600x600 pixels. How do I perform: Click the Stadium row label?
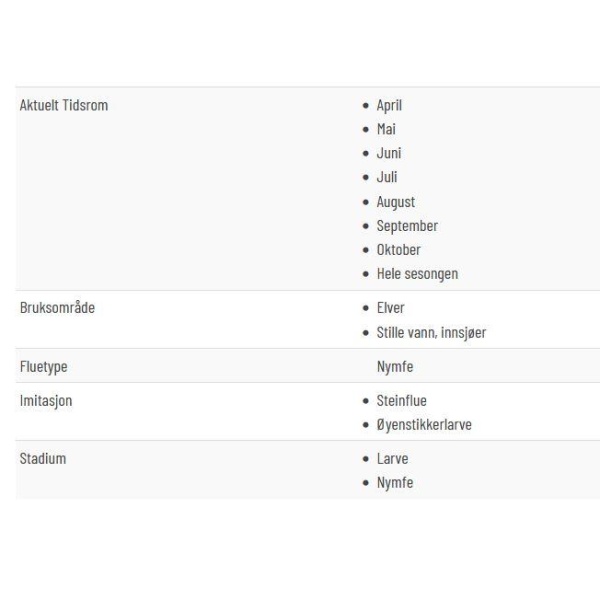(43, 459)
